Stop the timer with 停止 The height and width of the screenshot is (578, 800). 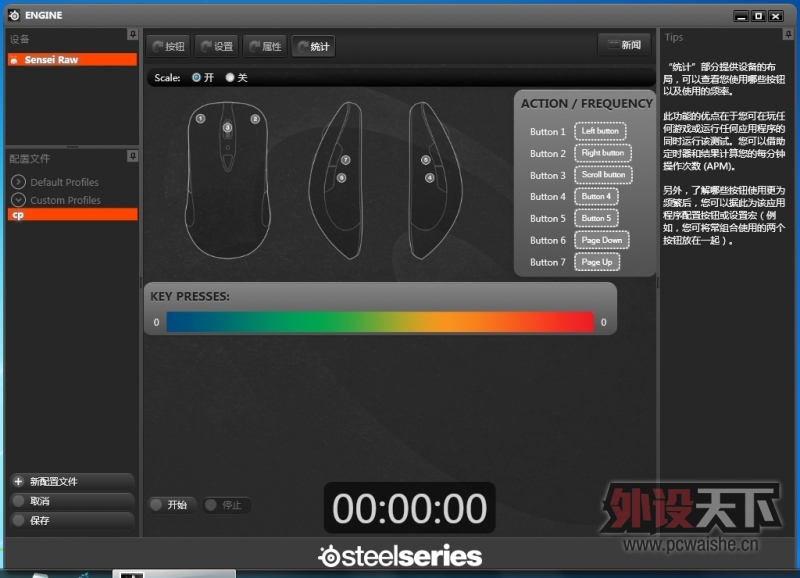227,505
